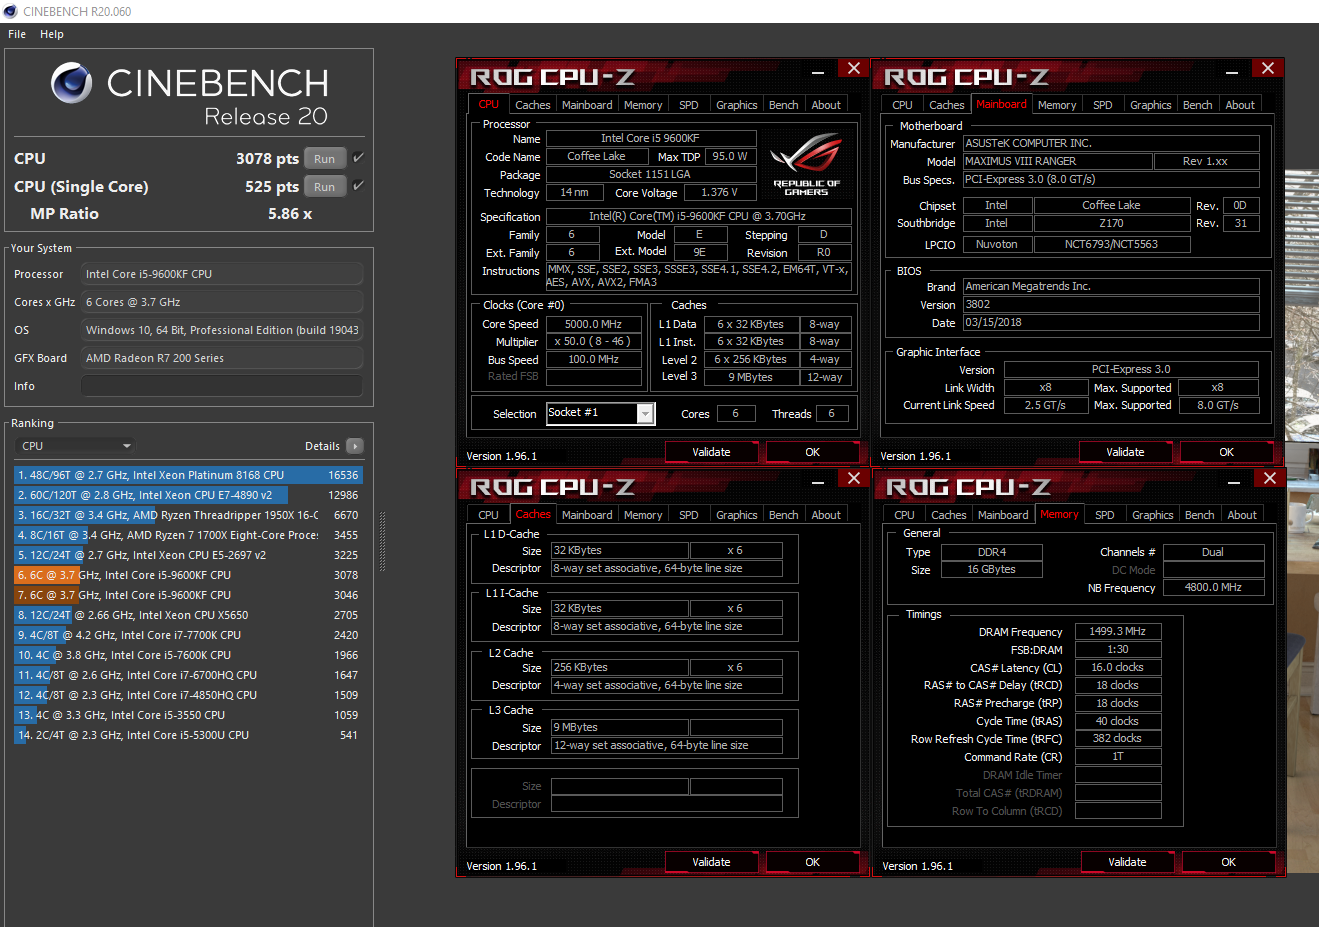Screen dimensions: 1319x927
Task: Select the i5-9600KF row scoring 3046
Action: 188,595
